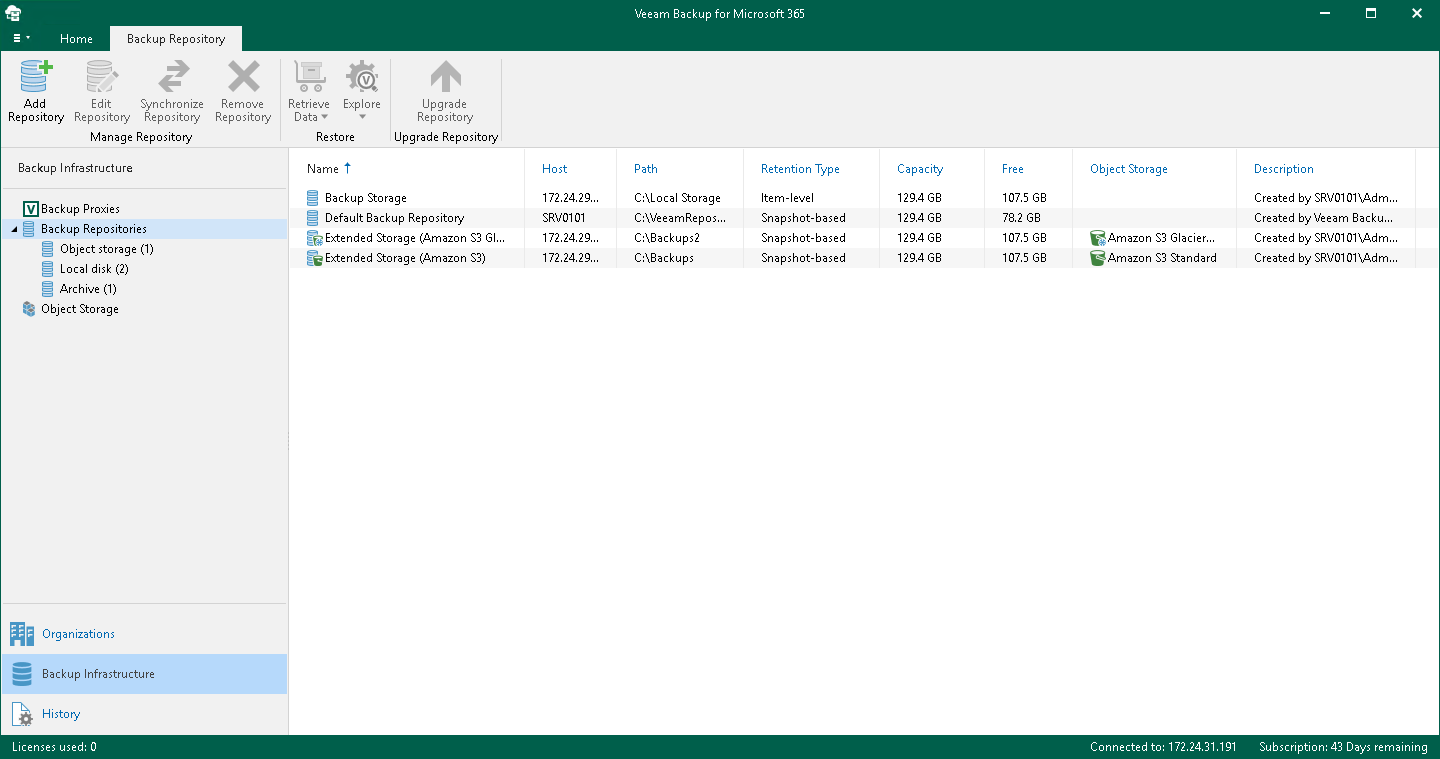Open the main application menu button
The image size is (1440, 759).
pos(21,39)
